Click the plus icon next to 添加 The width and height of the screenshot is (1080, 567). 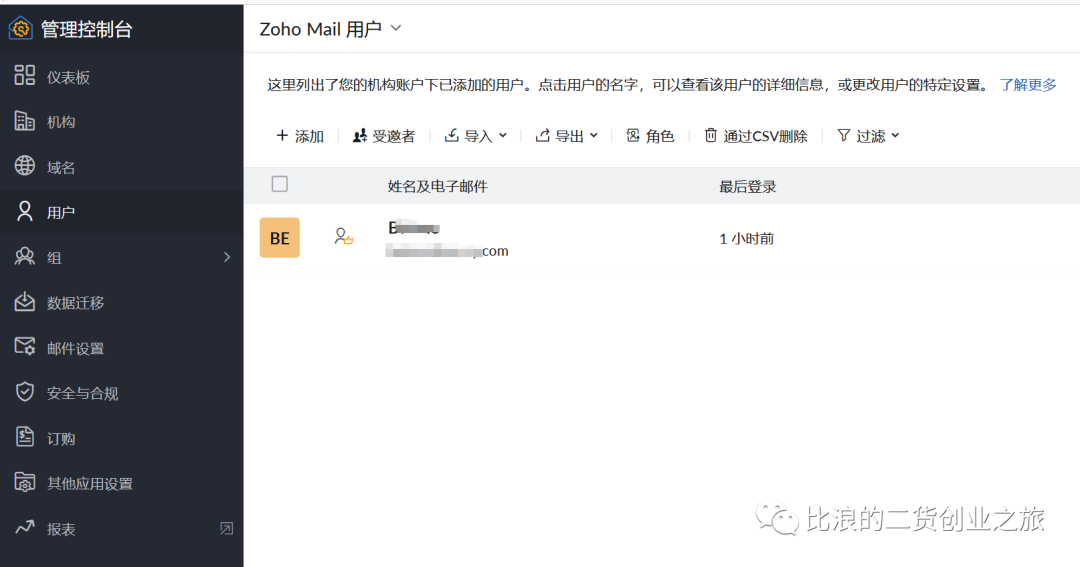click(282, 135)
